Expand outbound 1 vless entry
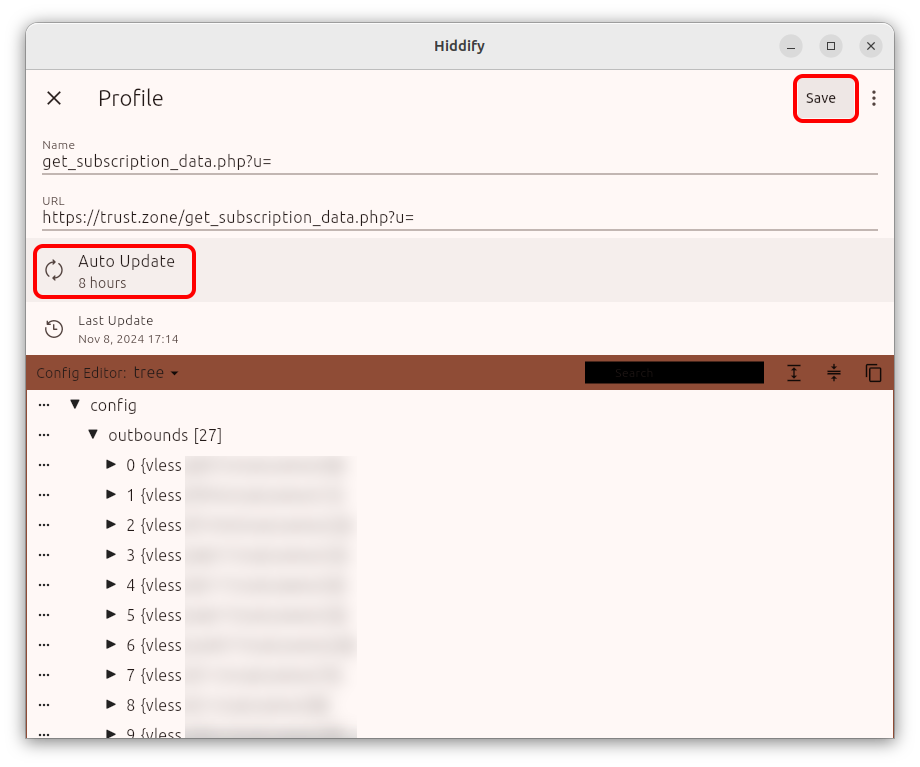 point(111,495)
